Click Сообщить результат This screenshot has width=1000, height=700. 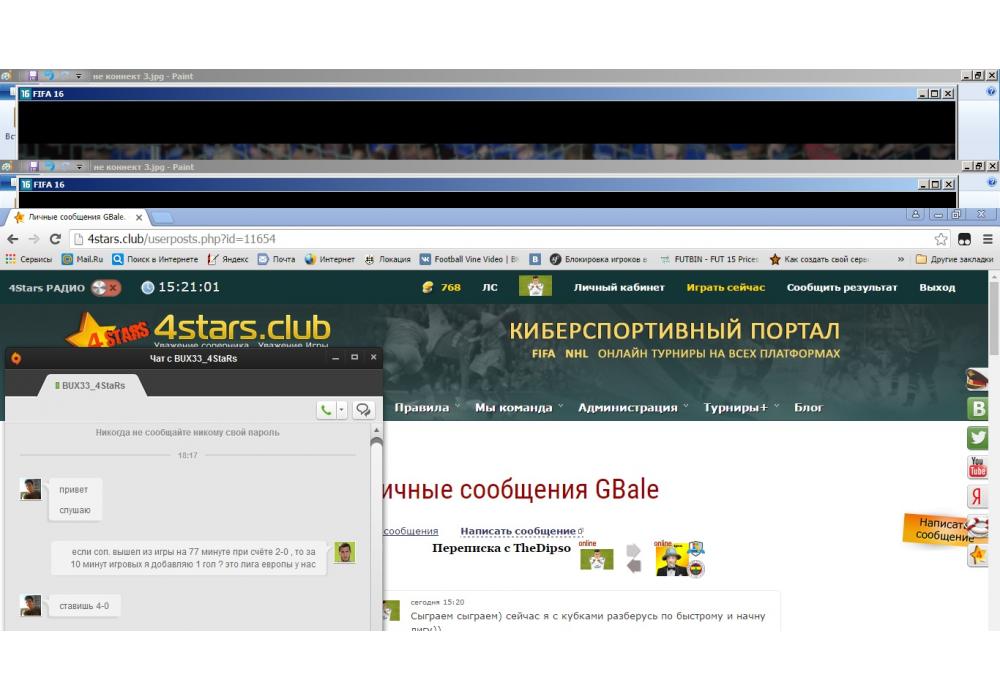pyautogui.click(x=841, y=288)
